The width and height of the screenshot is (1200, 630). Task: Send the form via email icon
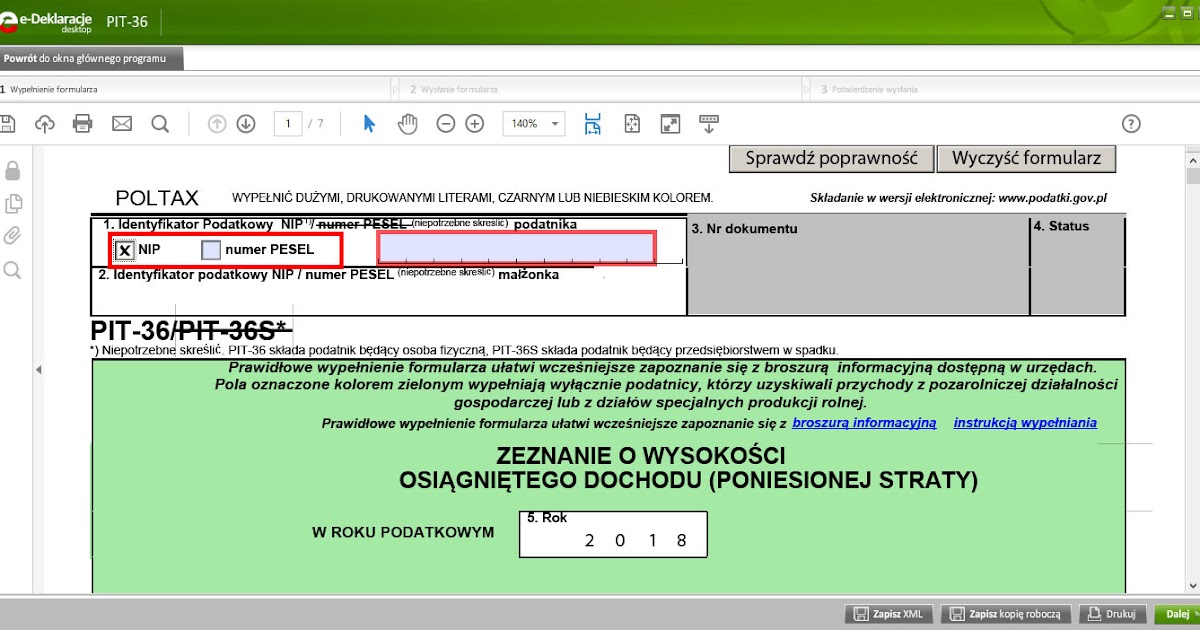121,123
